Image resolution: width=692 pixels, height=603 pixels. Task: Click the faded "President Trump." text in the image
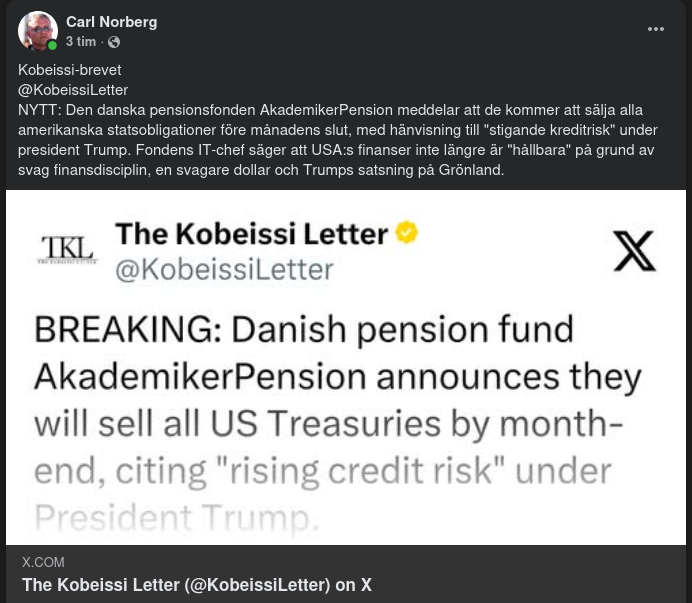[x=176, y=518]
